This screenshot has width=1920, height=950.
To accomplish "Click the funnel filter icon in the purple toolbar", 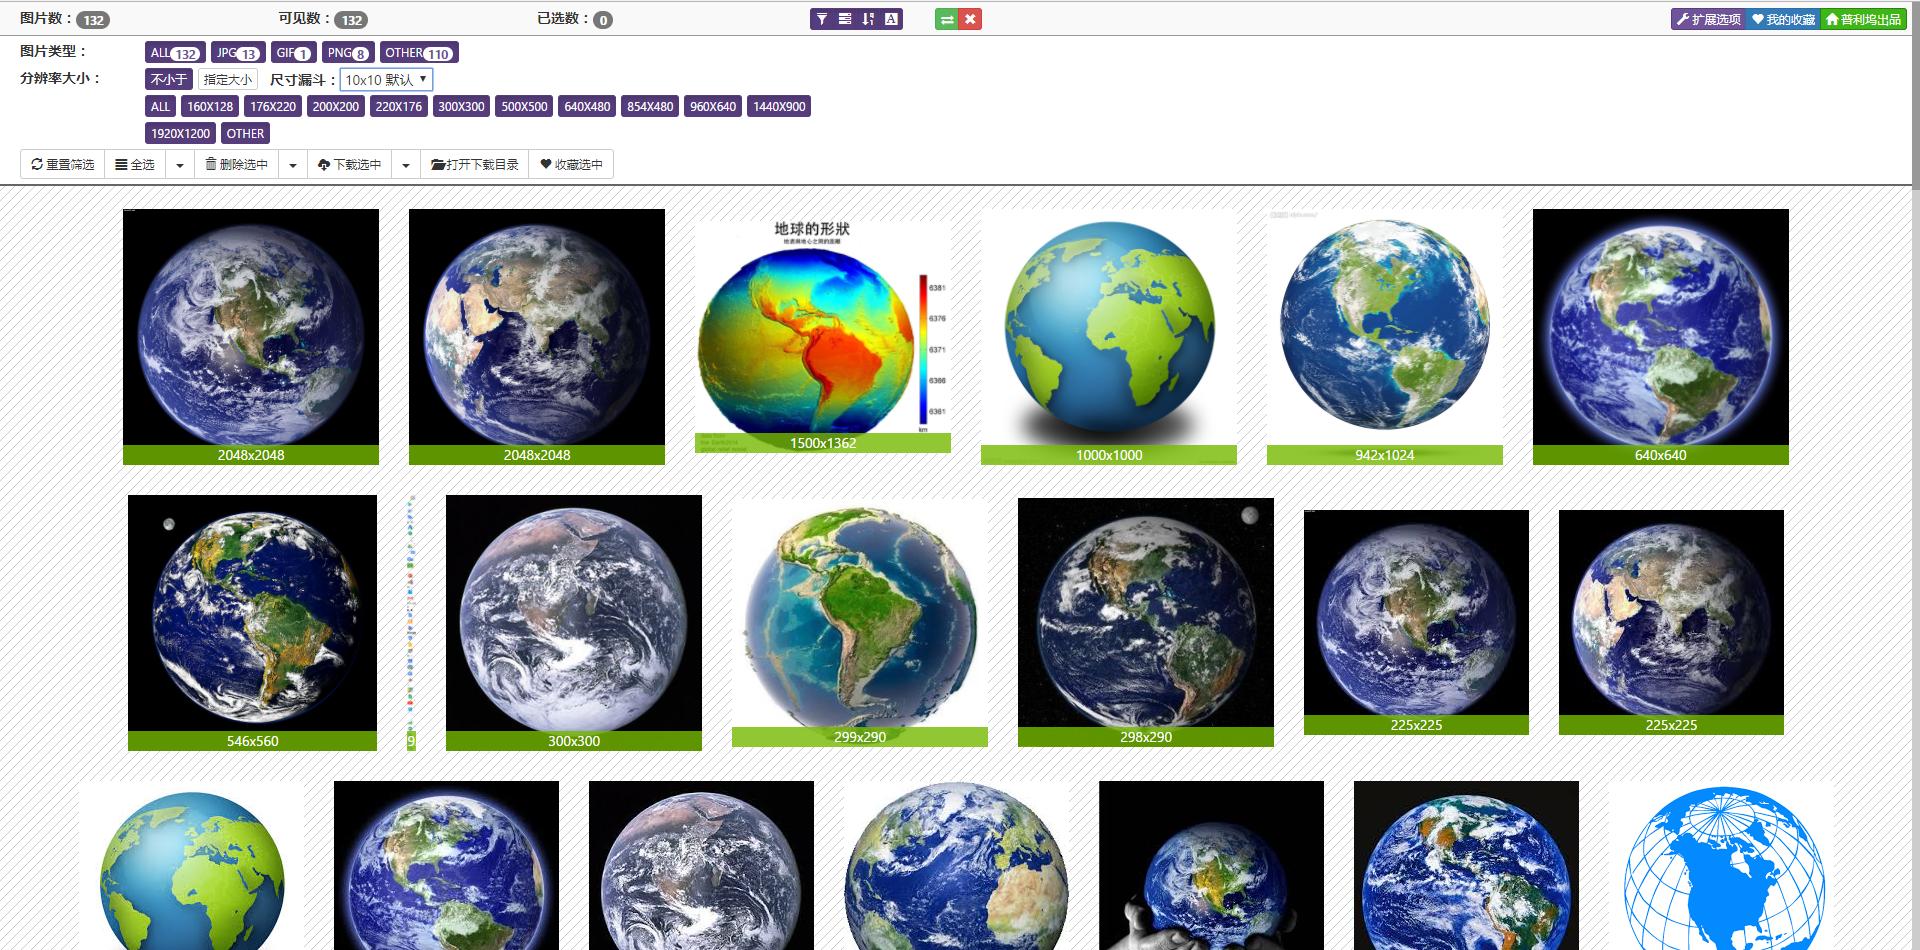I will click(x=821, y=19).
